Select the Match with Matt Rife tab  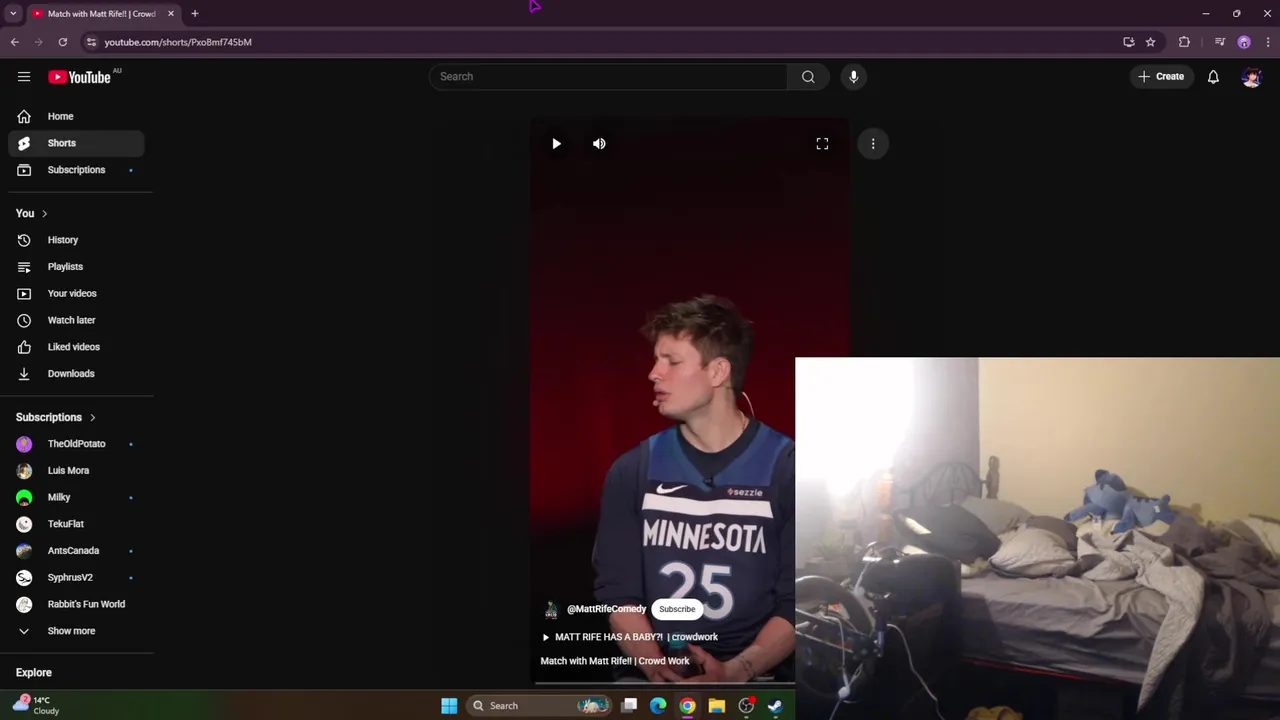(102, 14)
